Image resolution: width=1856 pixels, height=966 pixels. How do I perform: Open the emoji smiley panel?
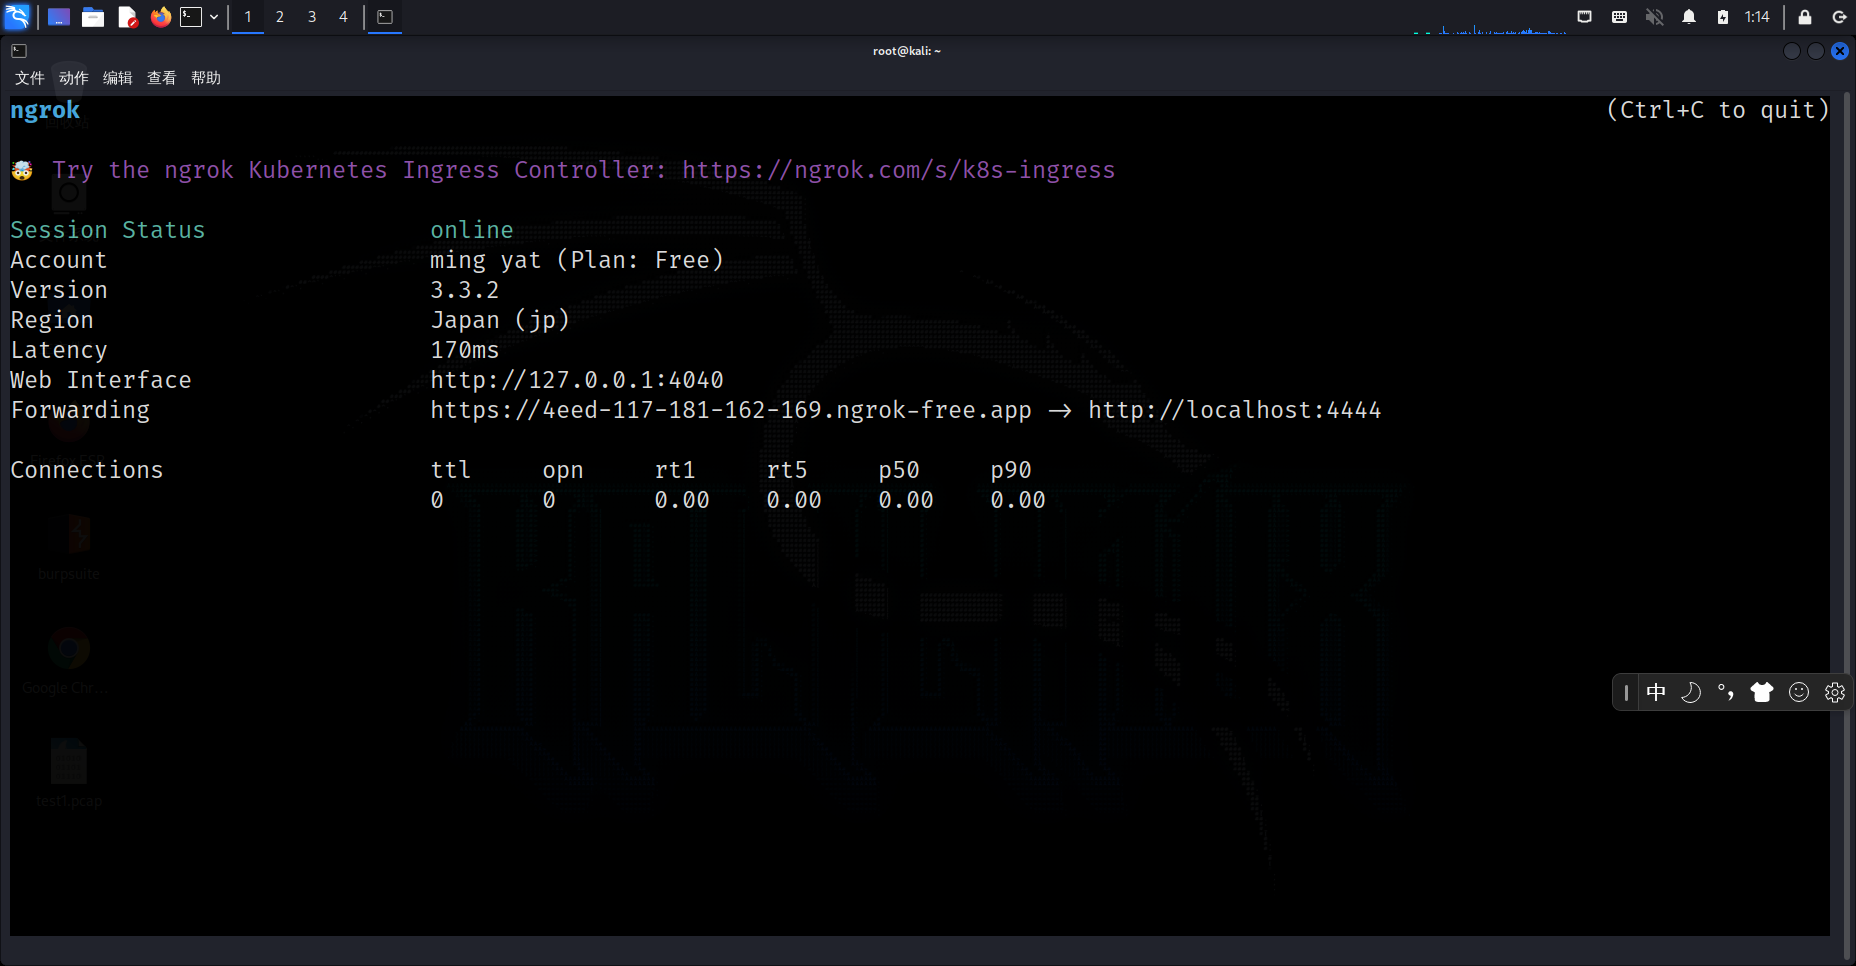1799,692
